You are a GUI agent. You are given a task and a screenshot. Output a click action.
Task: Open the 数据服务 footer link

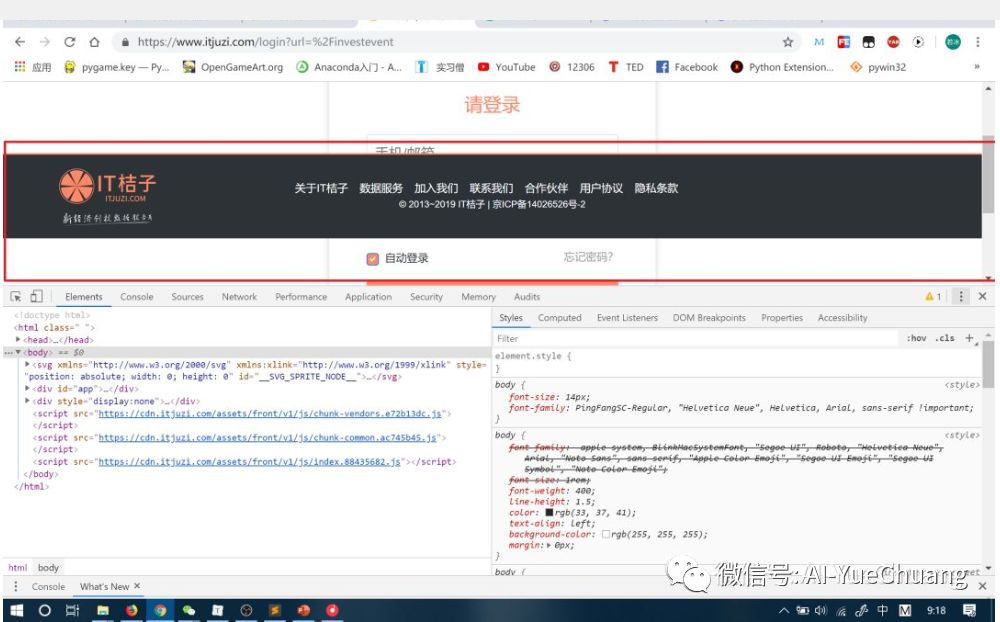tap(381, 188)
